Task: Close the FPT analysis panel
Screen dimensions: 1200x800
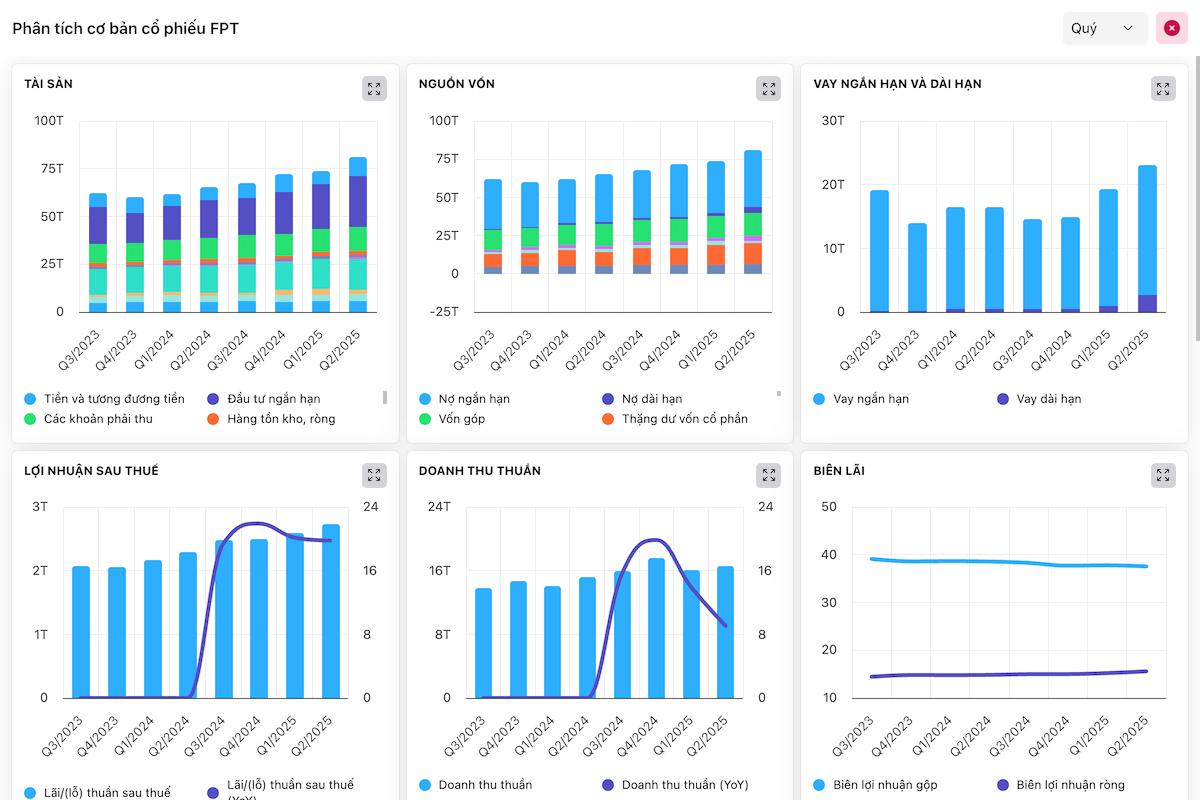Action: pyautogui.click(x=1171, y=28)
